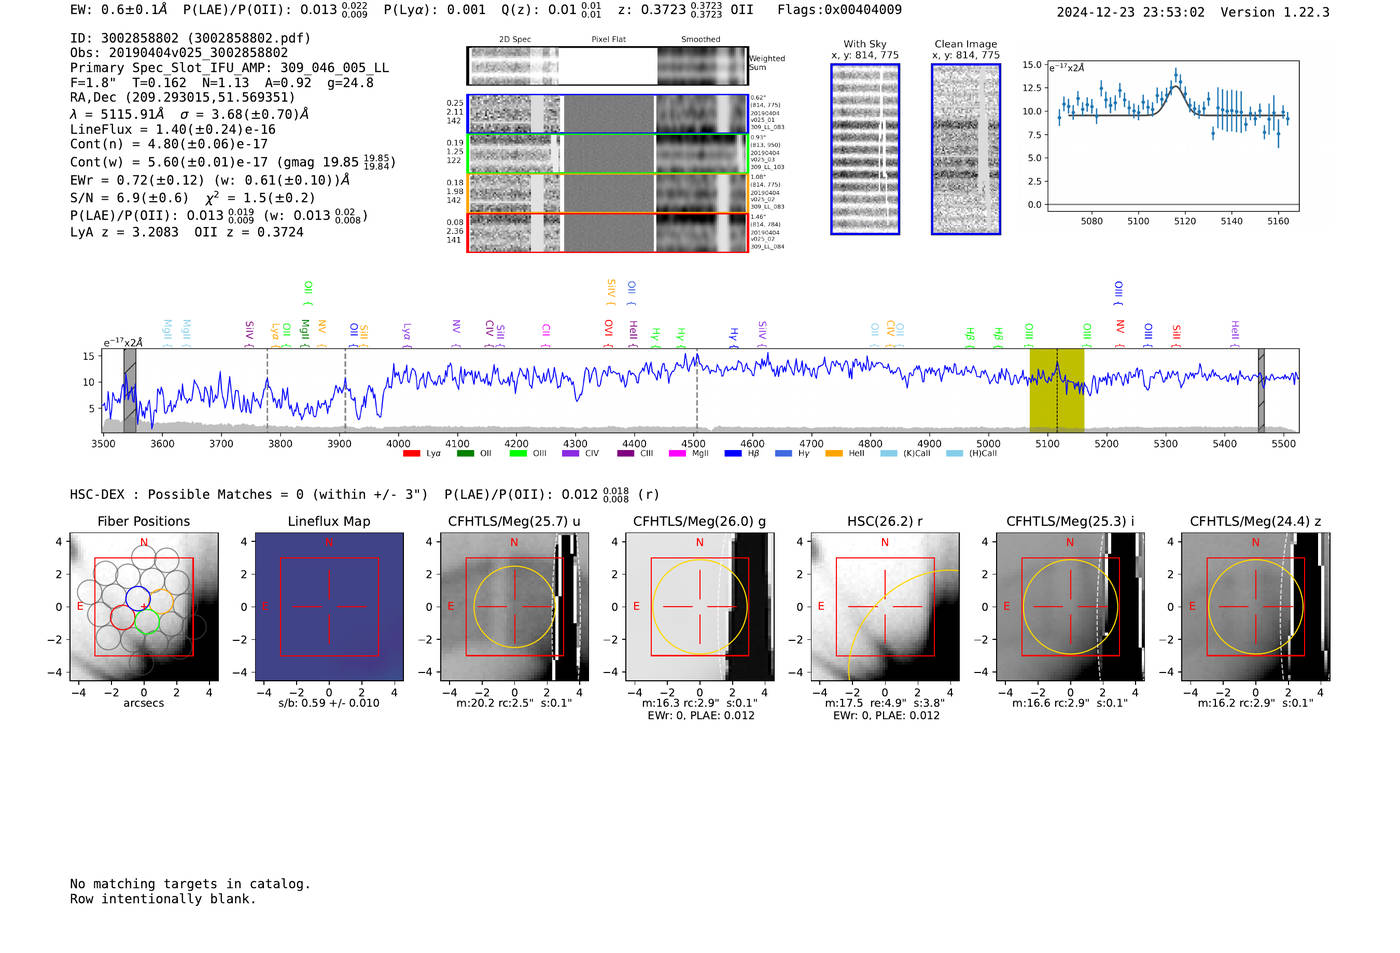
Task: Click the z: 0.3723 OII header value
Action: (x=686, y=10)
